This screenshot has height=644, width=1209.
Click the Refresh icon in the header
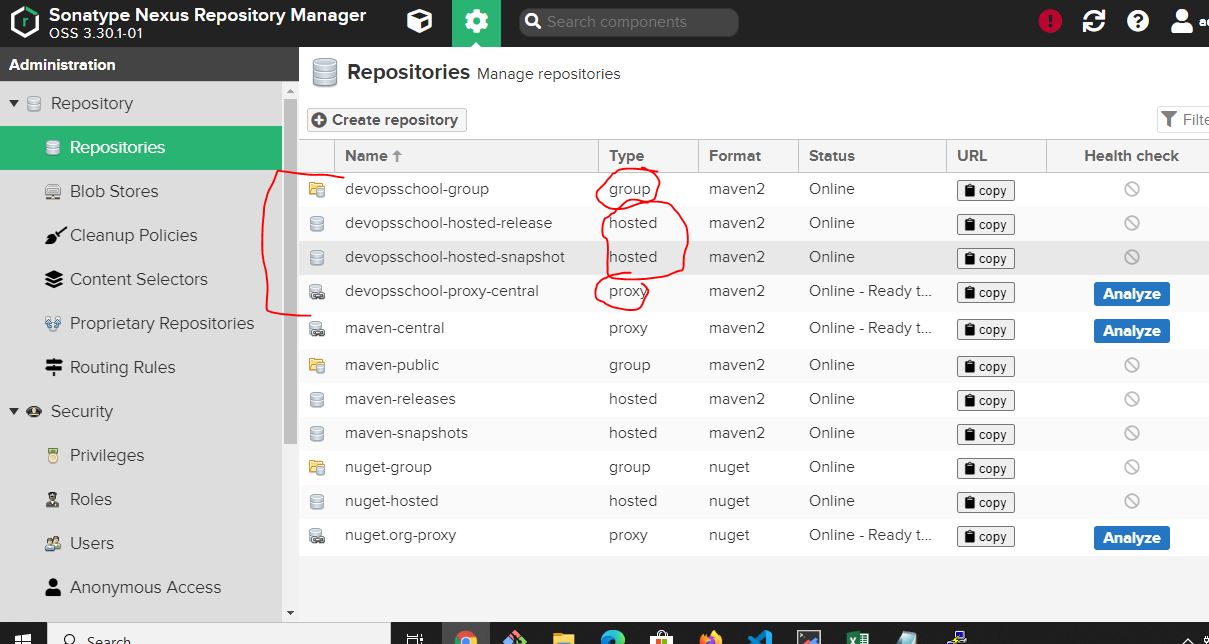click(x=1094, y=21)
